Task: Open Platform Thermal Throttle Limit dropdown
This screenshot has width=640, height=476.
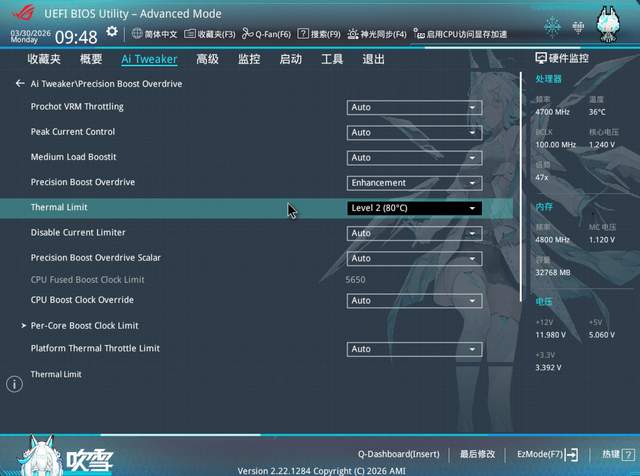Action: tap(414, 349)
